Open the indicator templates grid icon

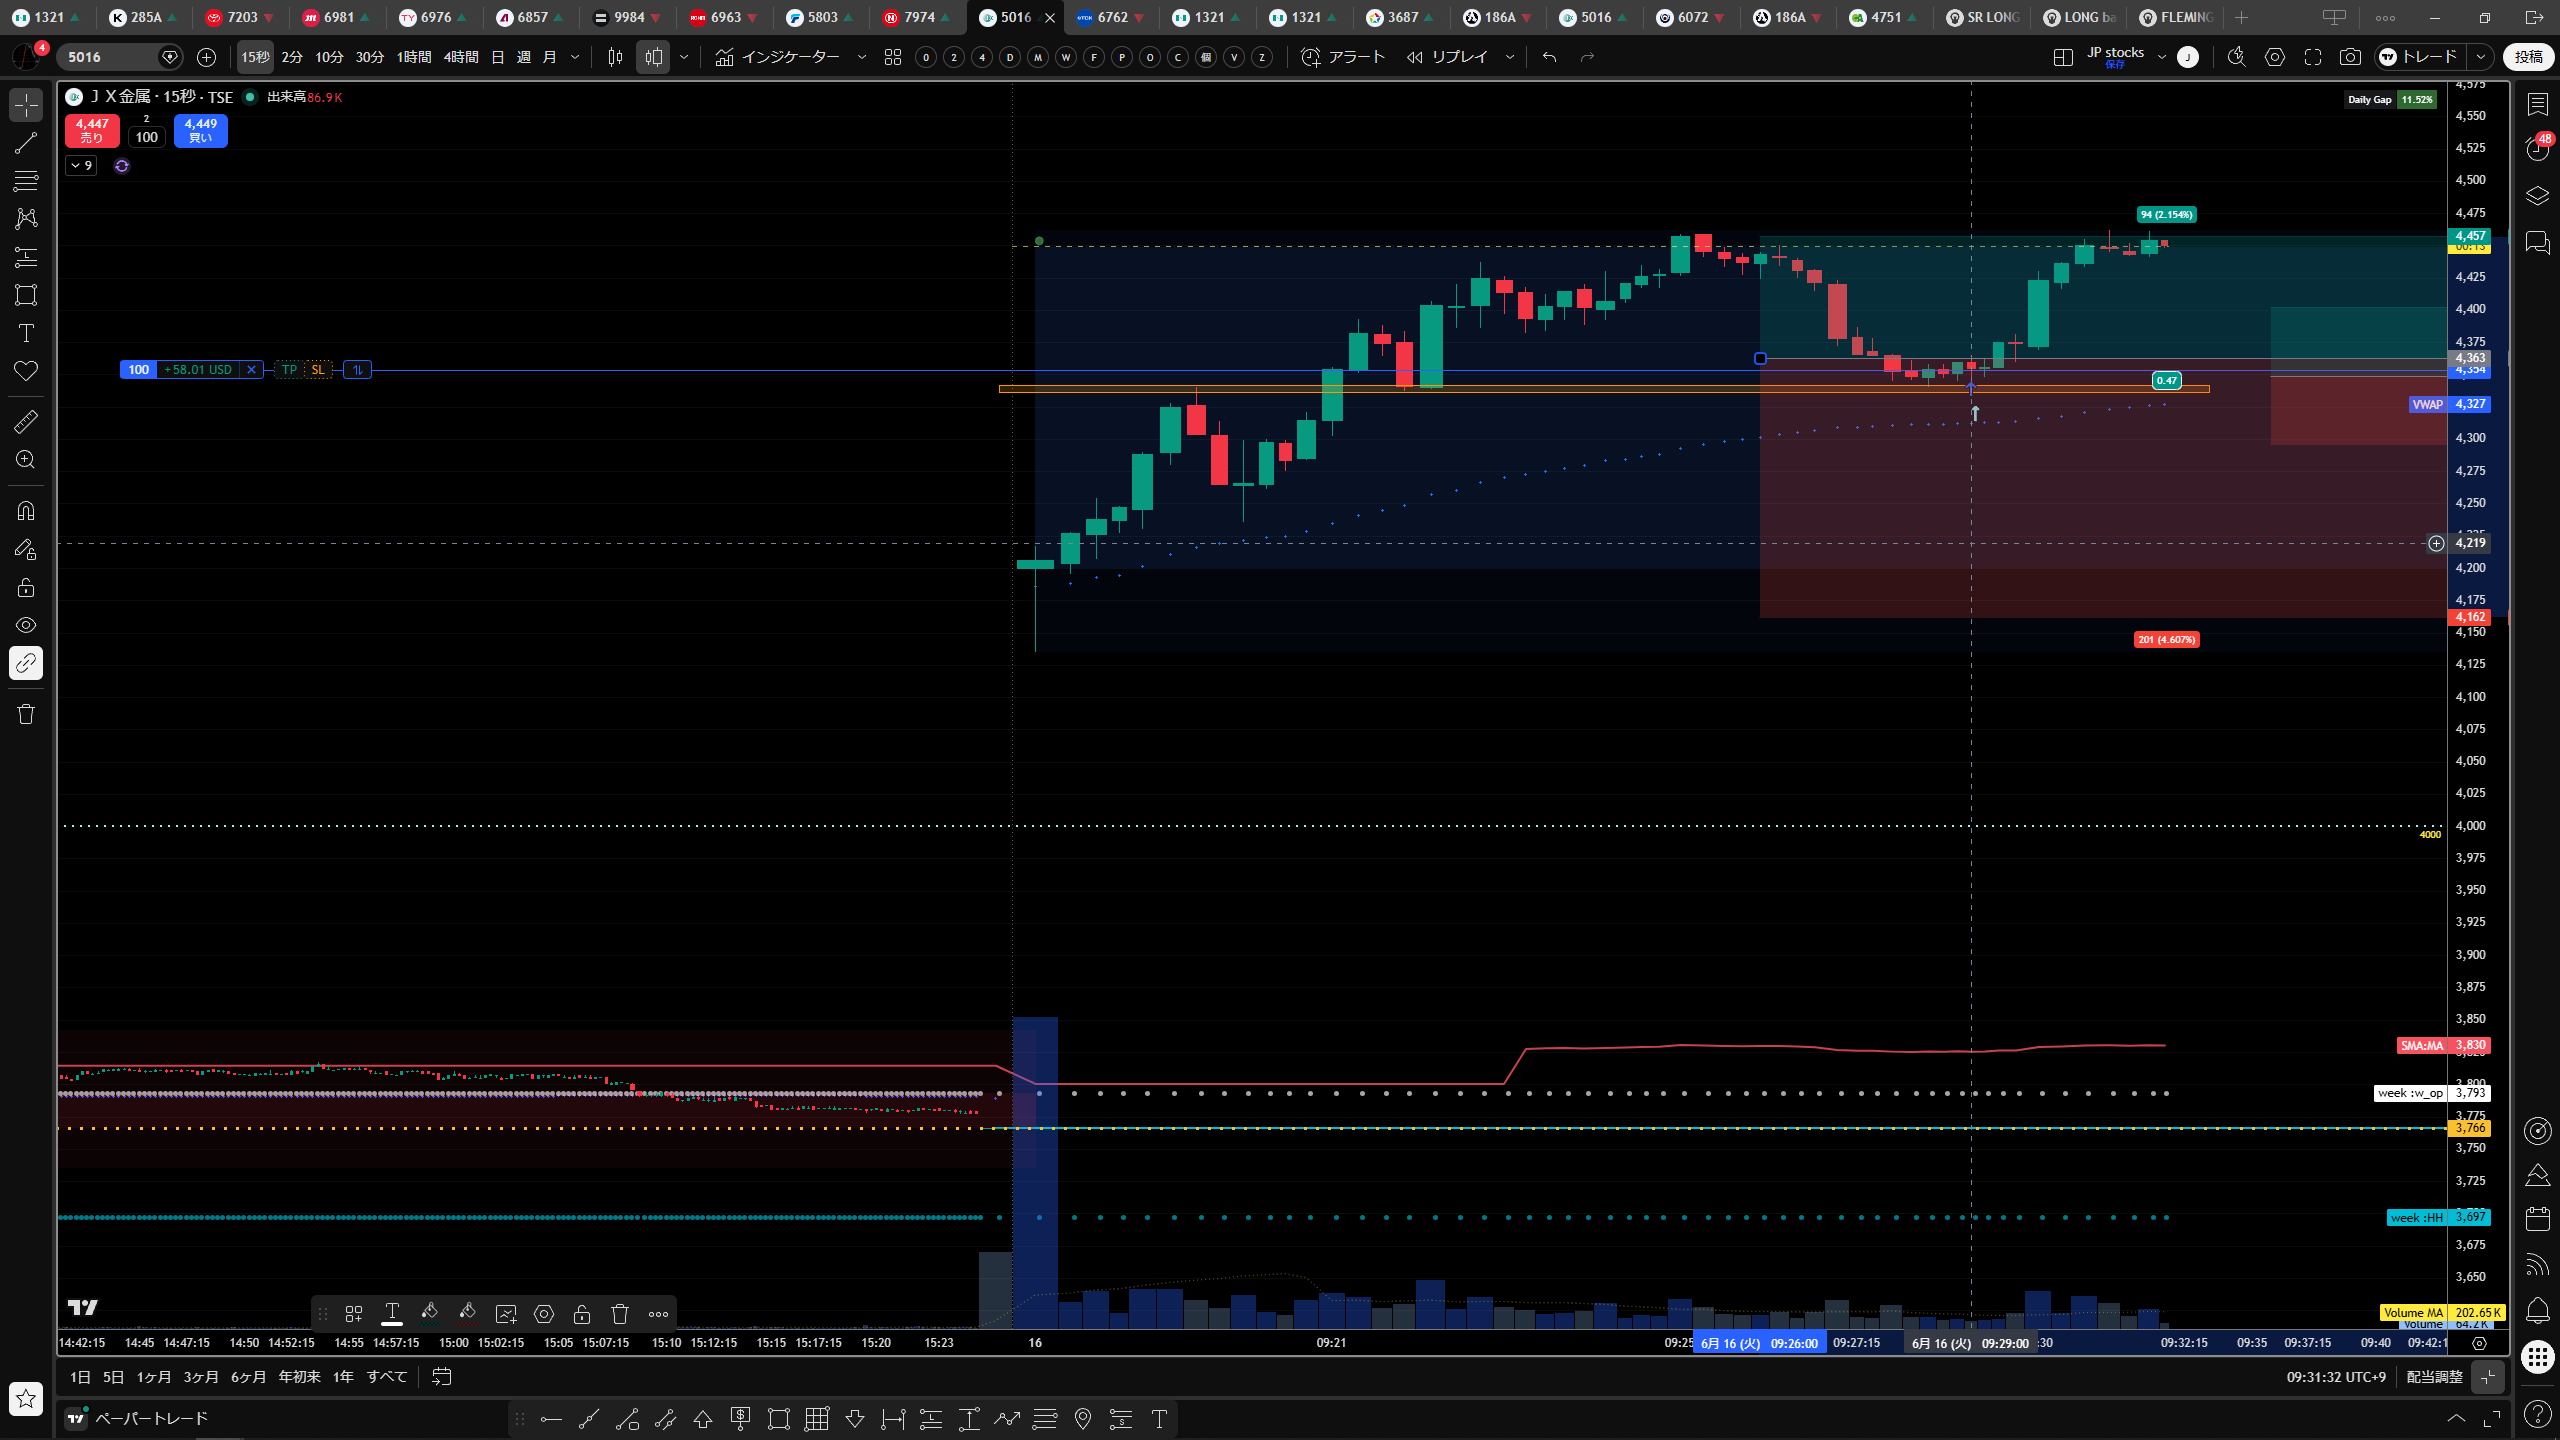click(x=893, y=58)
